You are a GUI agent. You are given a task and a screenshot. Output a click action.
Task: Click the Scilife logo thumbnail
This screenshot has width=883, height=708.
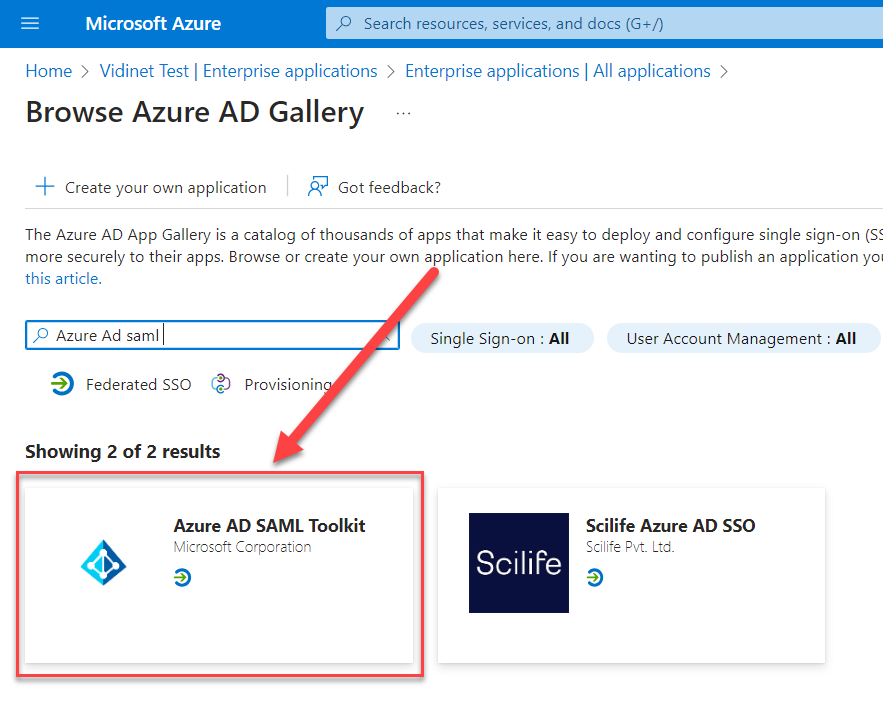click(518, 563)
